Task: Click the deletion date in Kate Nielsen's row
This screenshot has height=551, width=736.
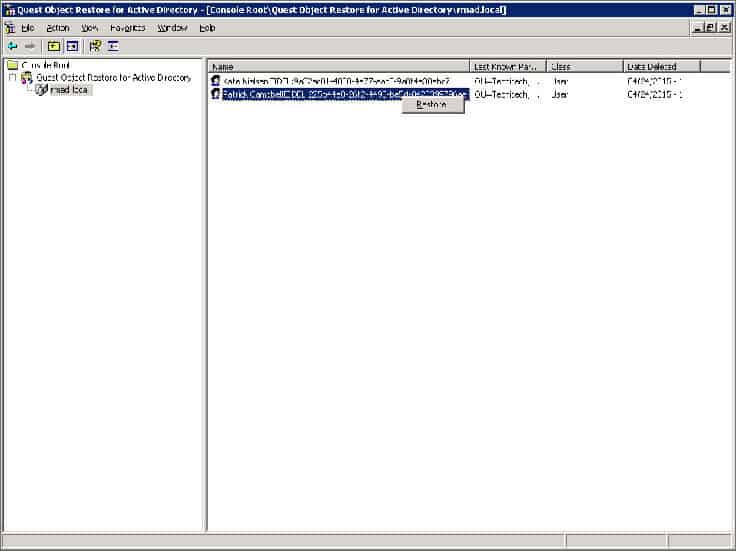Action: pos(655,81)
